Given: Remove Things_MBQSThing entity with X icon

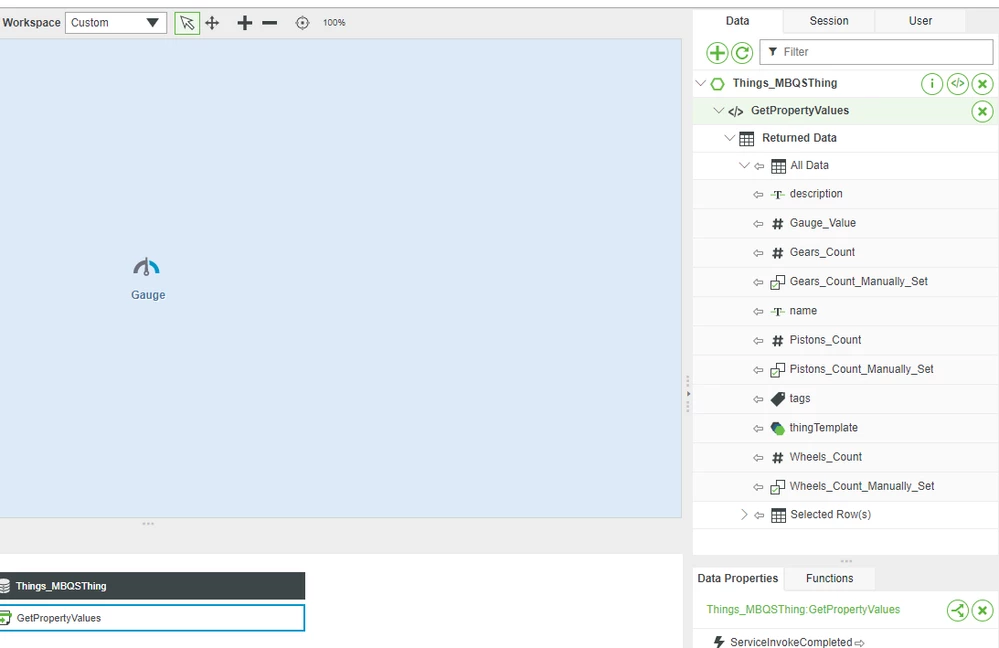Looking at the screenshot, I should click(x=982, y=83).
